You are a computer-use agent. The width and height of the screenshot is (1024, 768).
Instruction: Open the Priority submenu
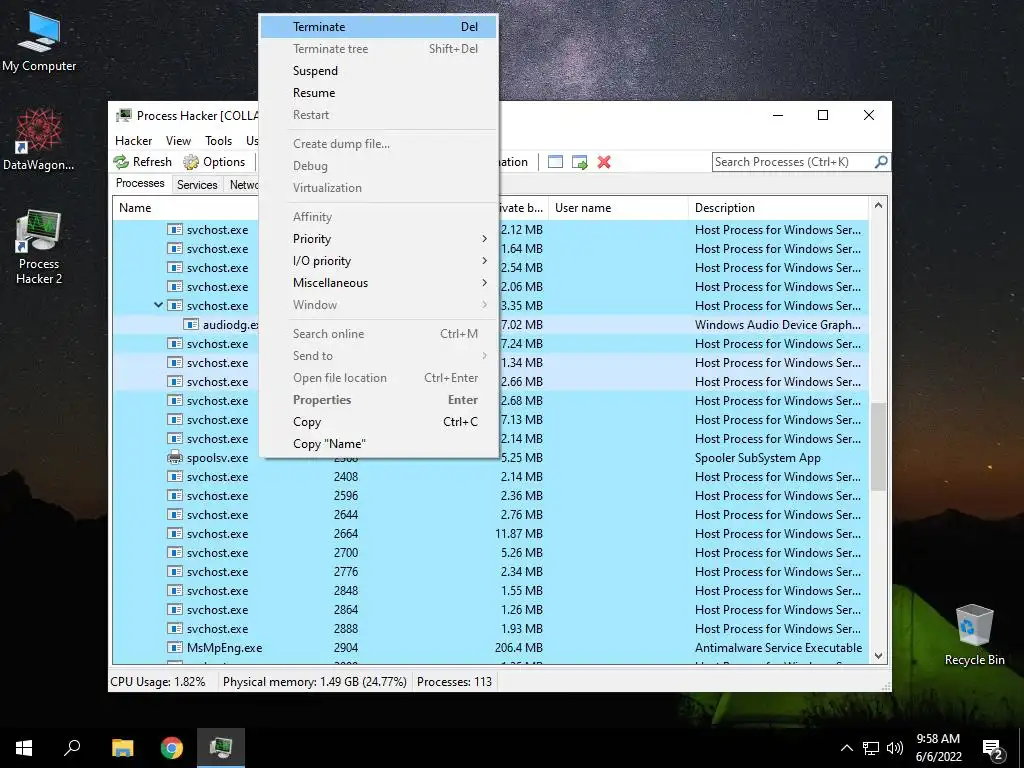(378, 239)
